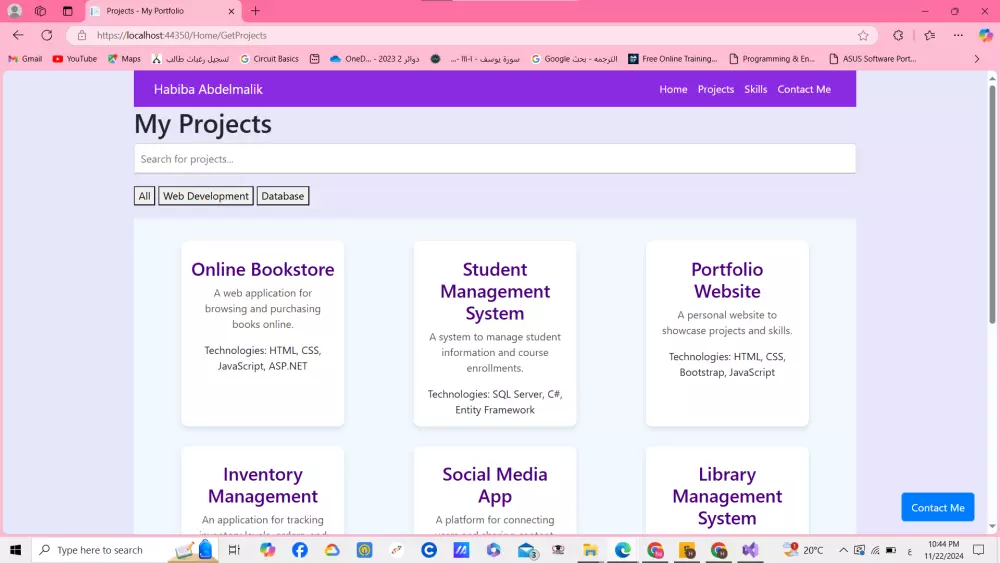Click Habiba Abdelmalik brand link

208,89
